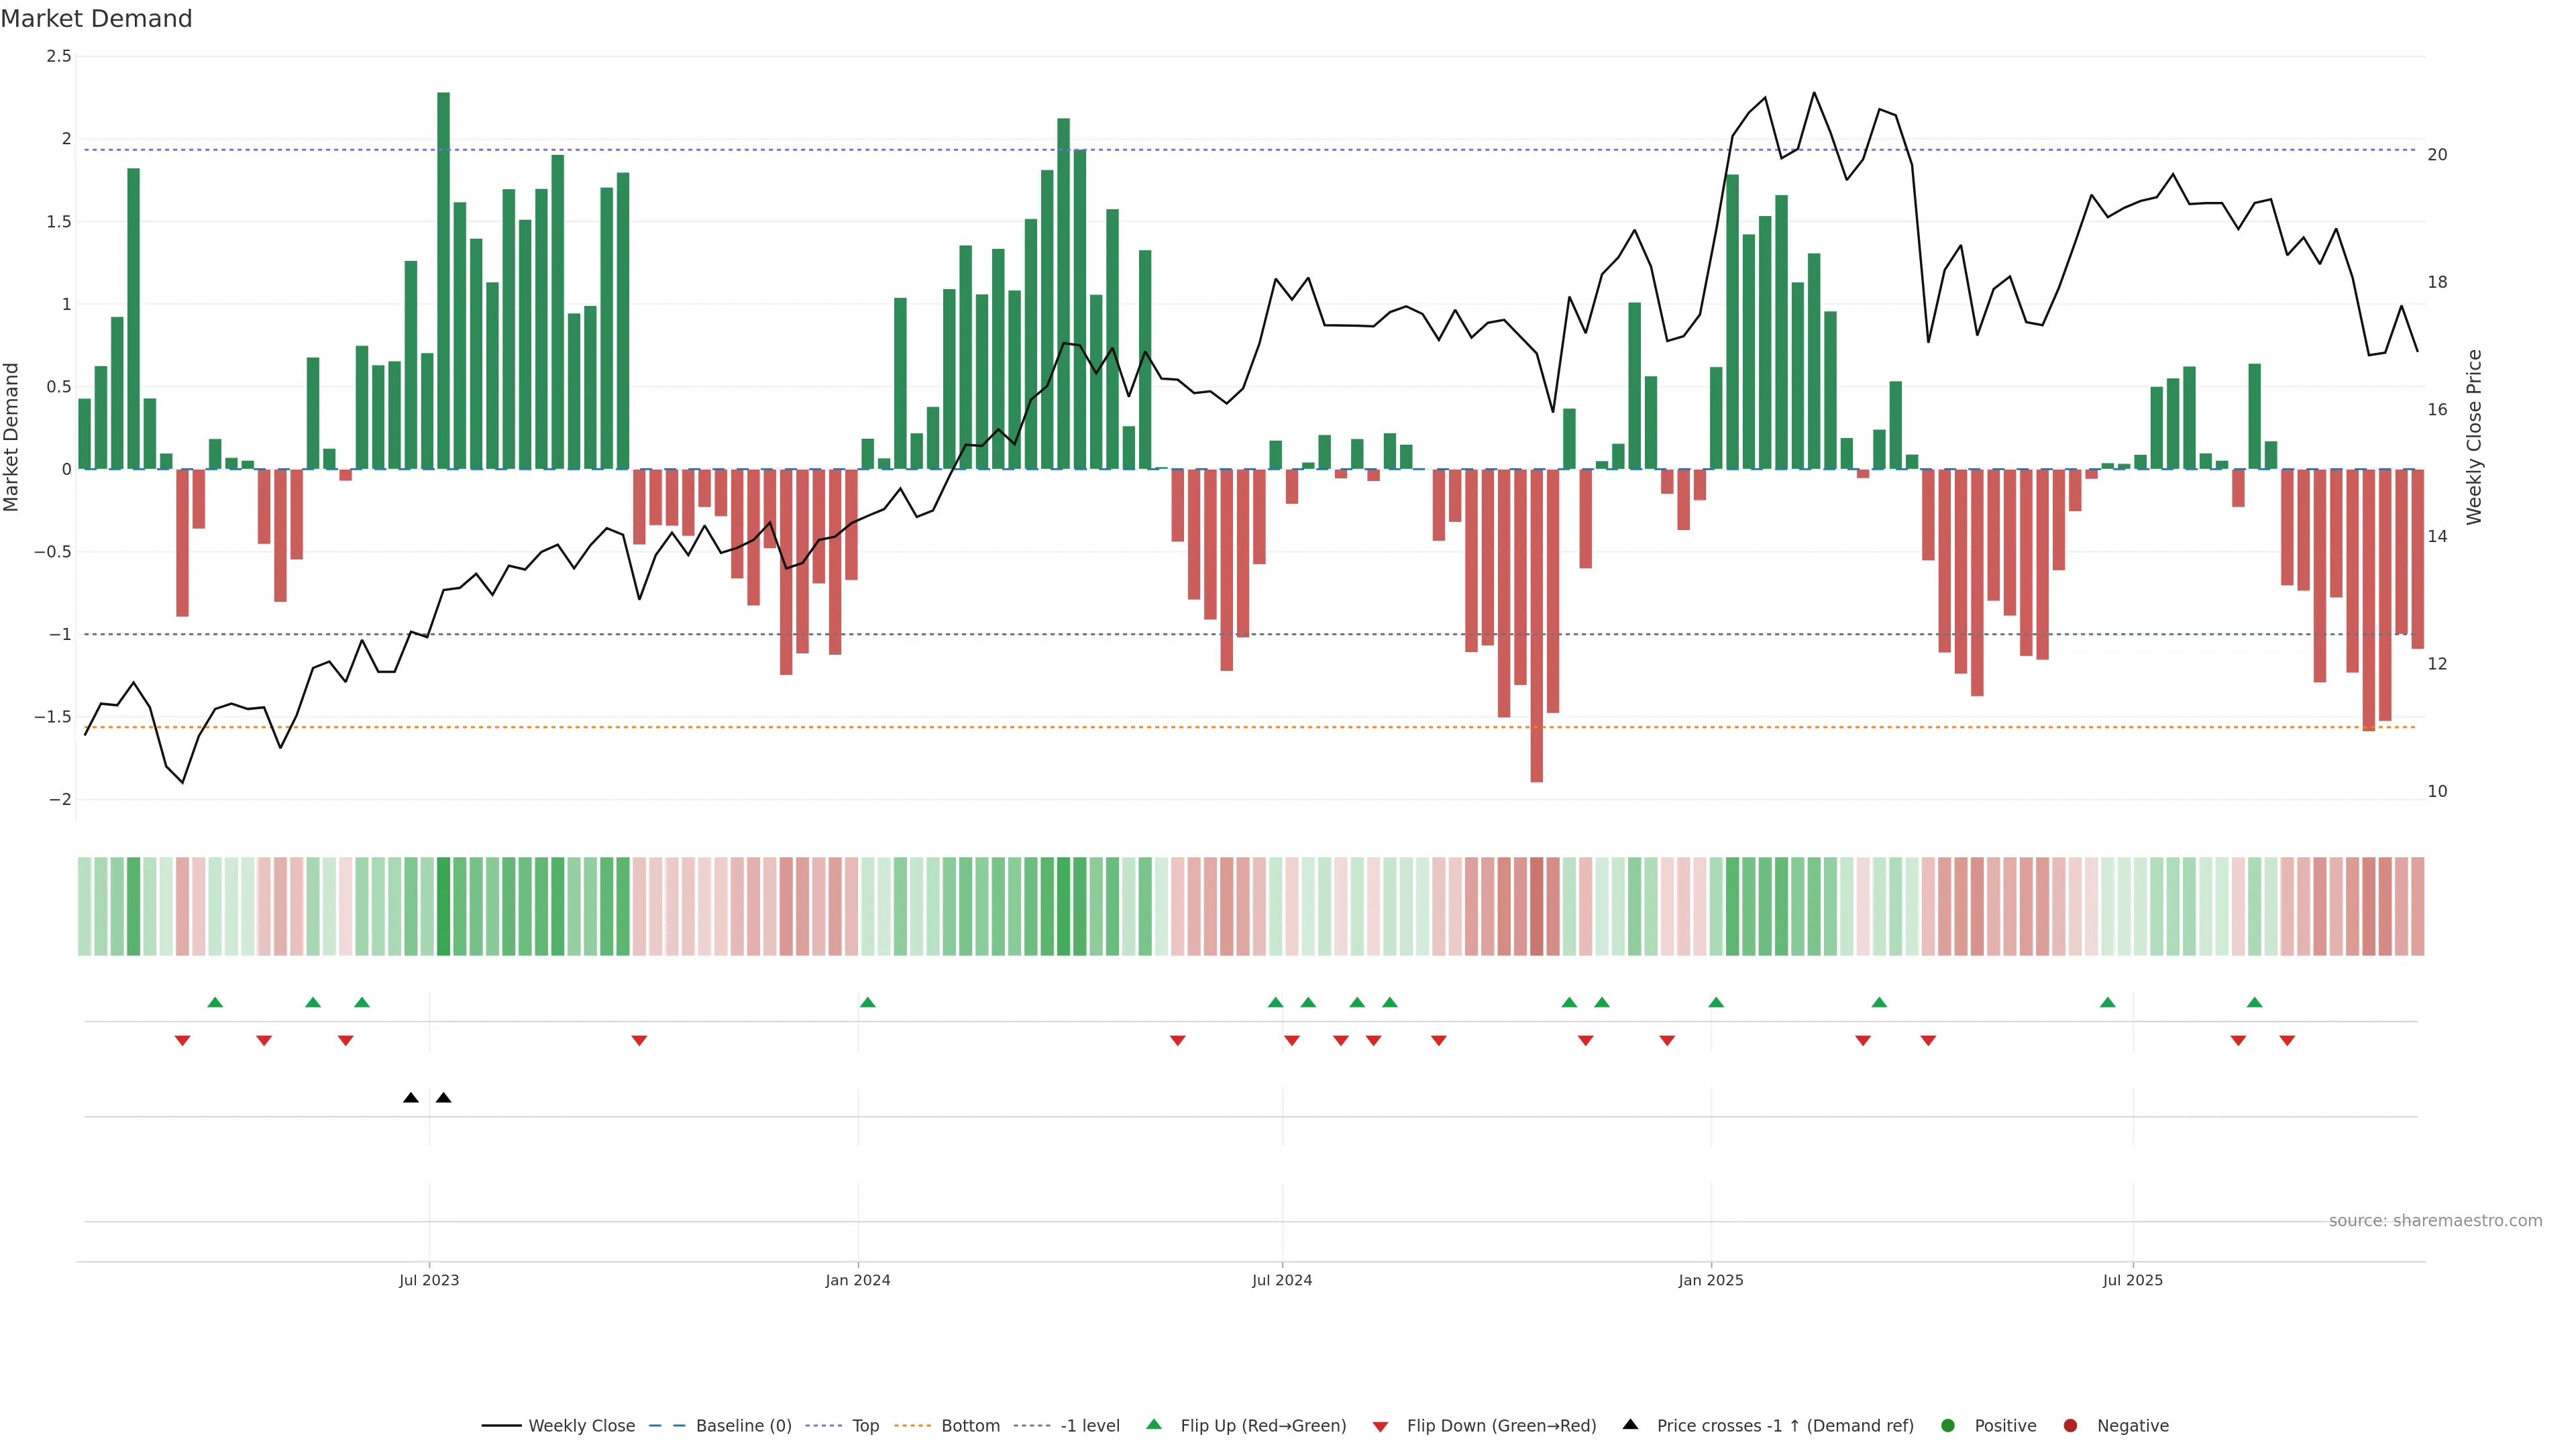Click the red Negative legend dot
This screenshot has width=2576, height=1449.
(x=2070, y=1426)
